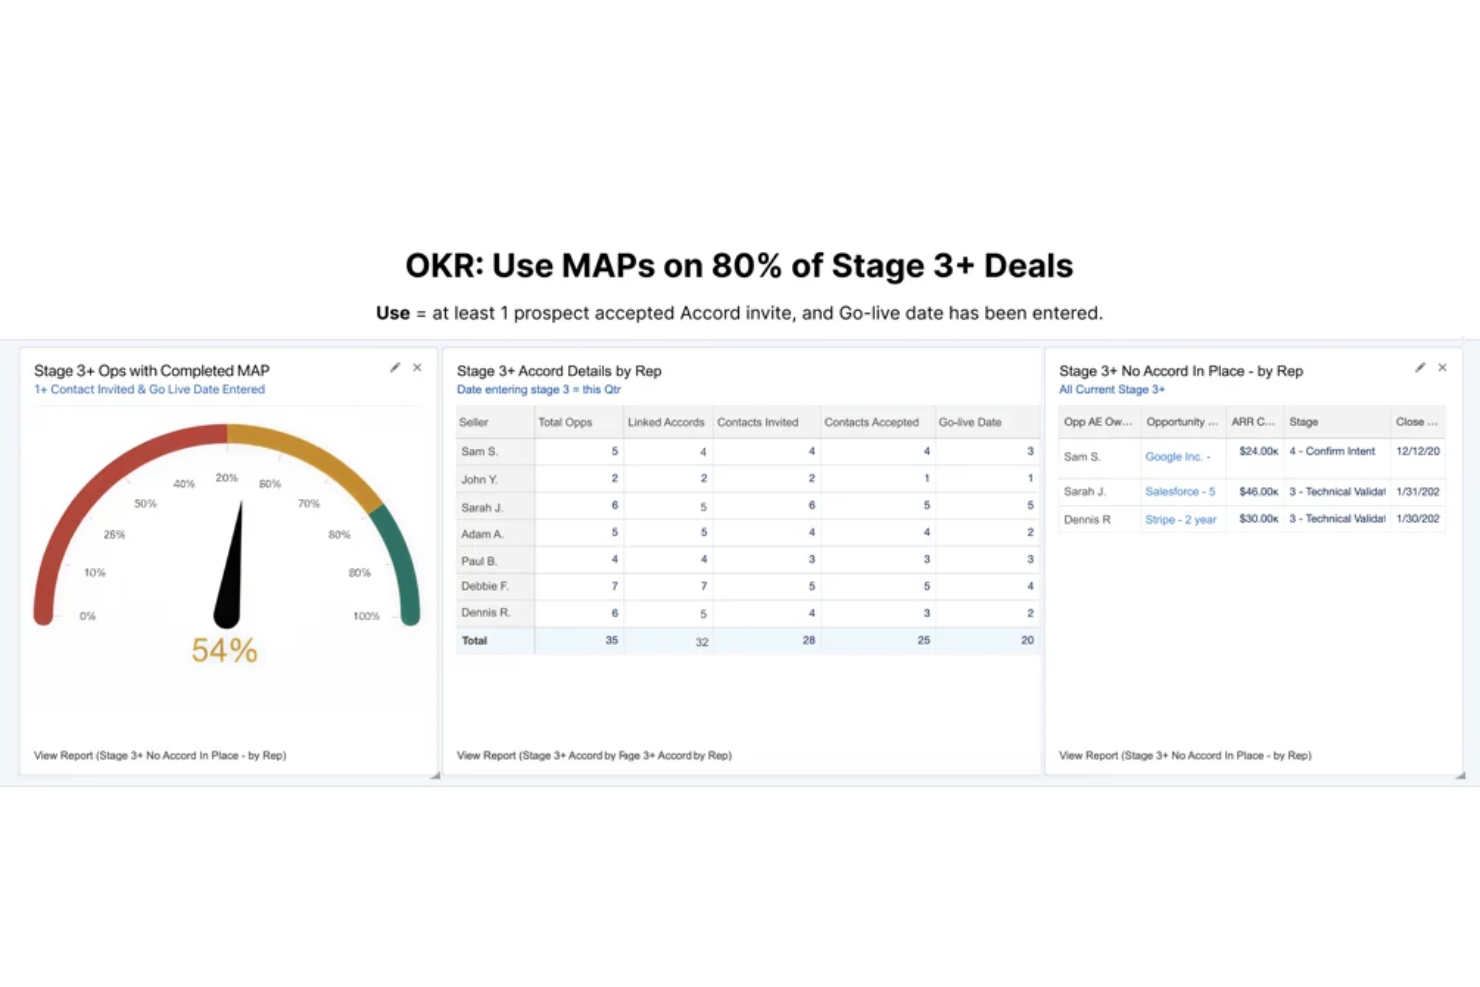1480x987 pixels.
Task: Click the 'Date entering stage 3 = this Qtr' filter
Action: [x=538, y=390]
